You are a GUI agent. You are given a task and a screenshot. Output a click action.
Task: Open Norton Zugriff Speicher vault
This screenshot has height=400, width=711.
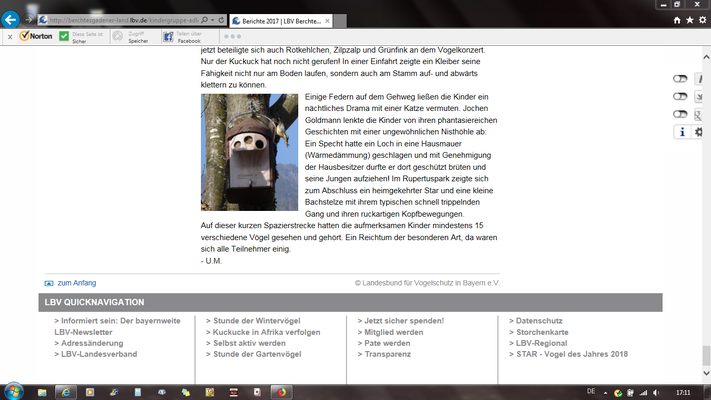(x=131, y=37)
